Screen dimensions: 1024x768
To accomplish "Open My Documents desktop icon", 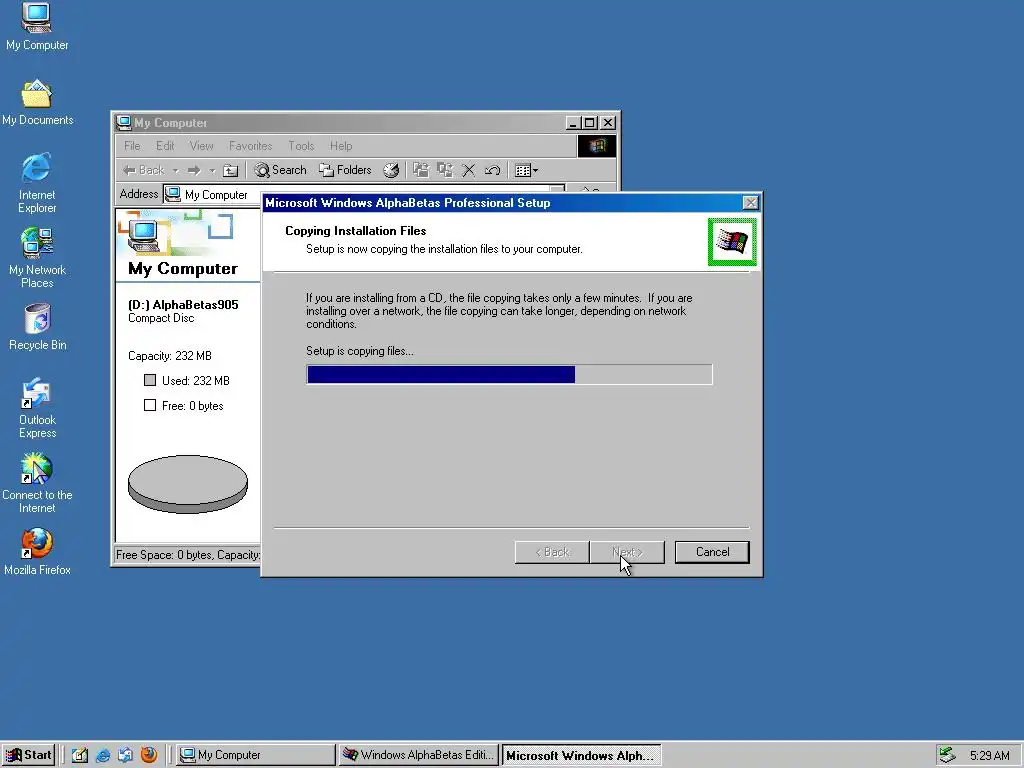I will (37, 103).
